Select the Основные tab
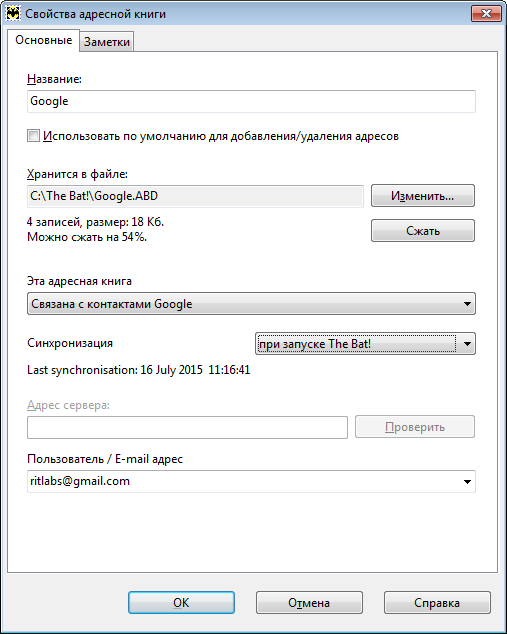 [44, 40]
